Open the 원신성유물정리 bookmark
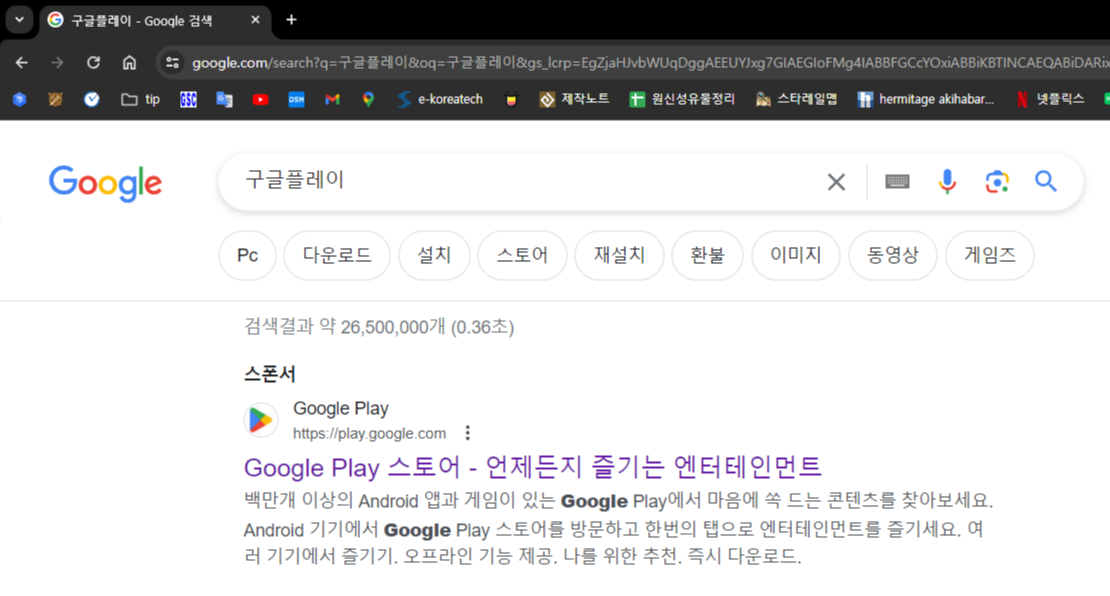Screen dimensions: 1110x596 [x=682, y=100]
